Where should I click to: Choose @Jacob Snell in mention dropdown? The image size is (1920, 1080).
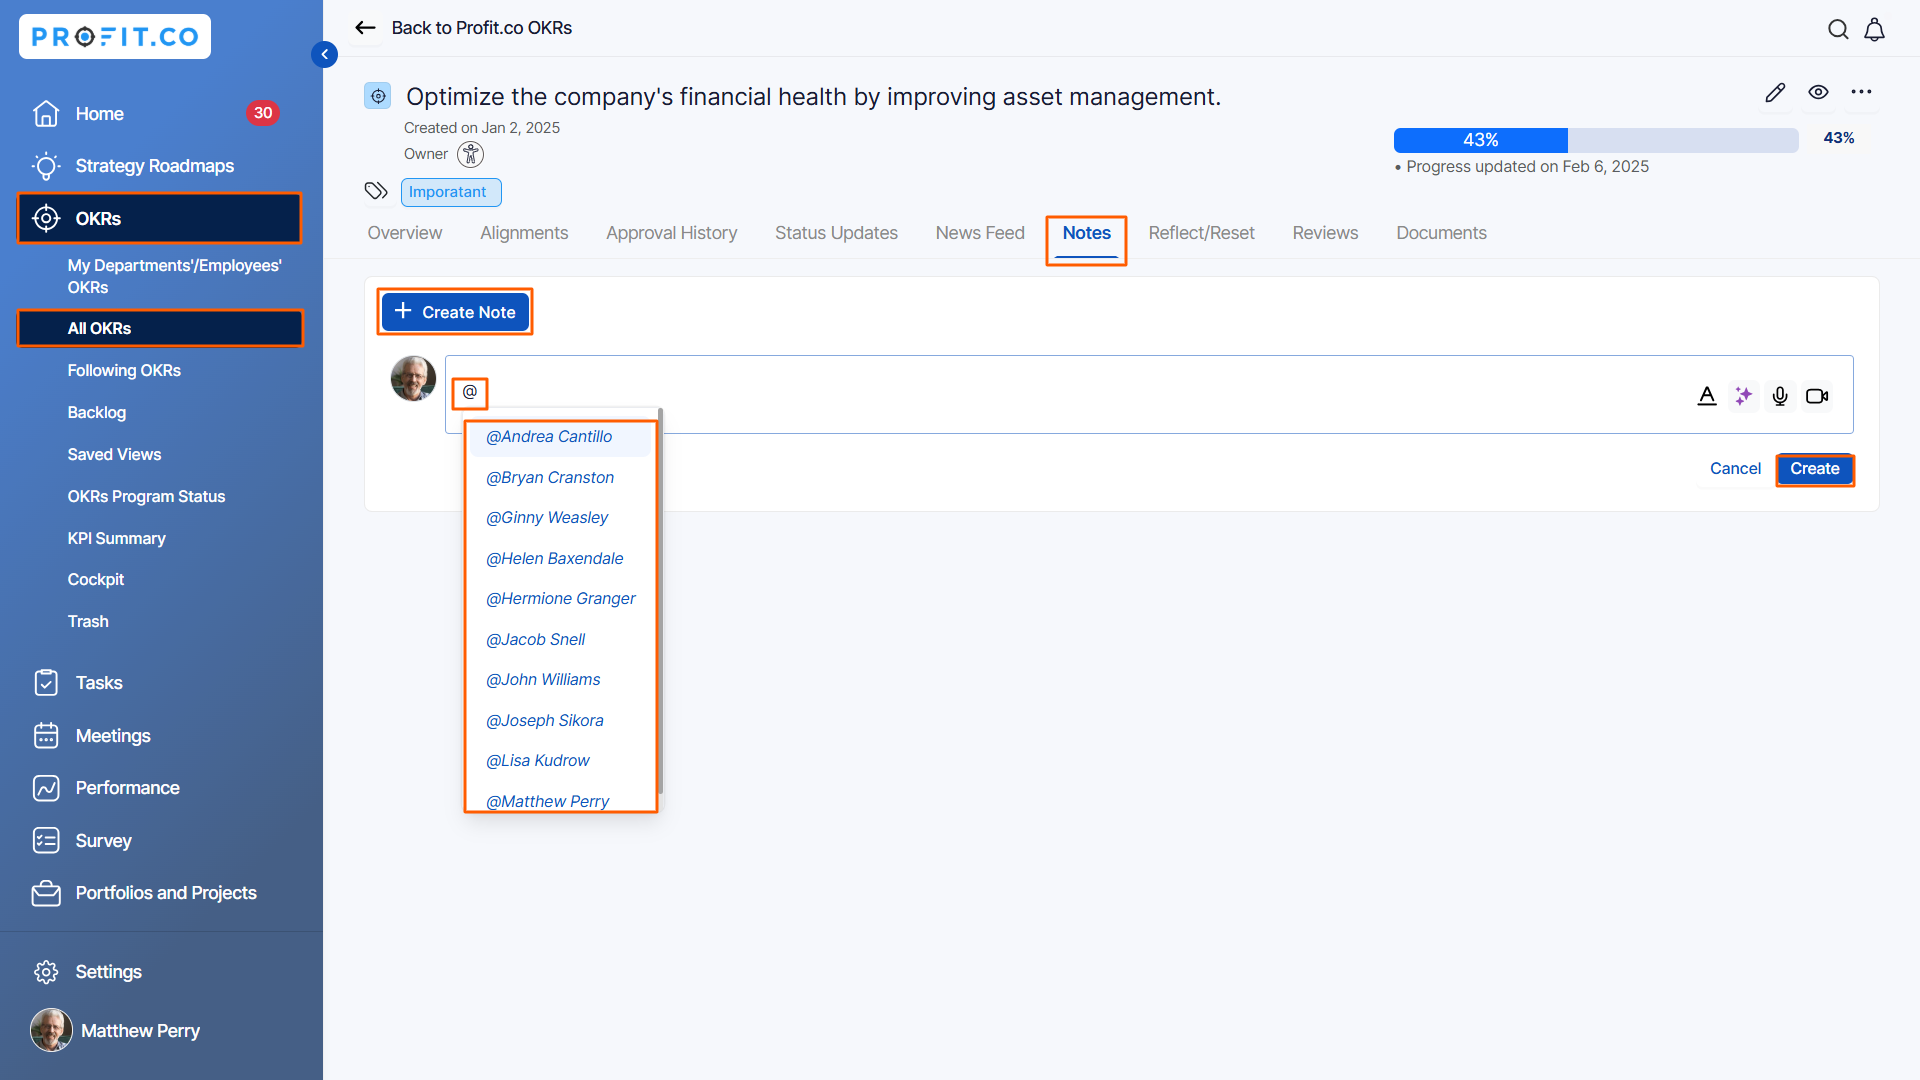(x=535, y=639)
